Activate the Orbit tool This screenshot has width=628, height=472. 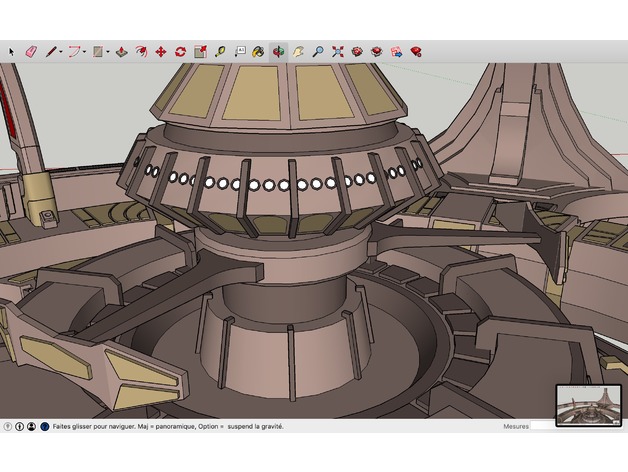click(278, 51)
